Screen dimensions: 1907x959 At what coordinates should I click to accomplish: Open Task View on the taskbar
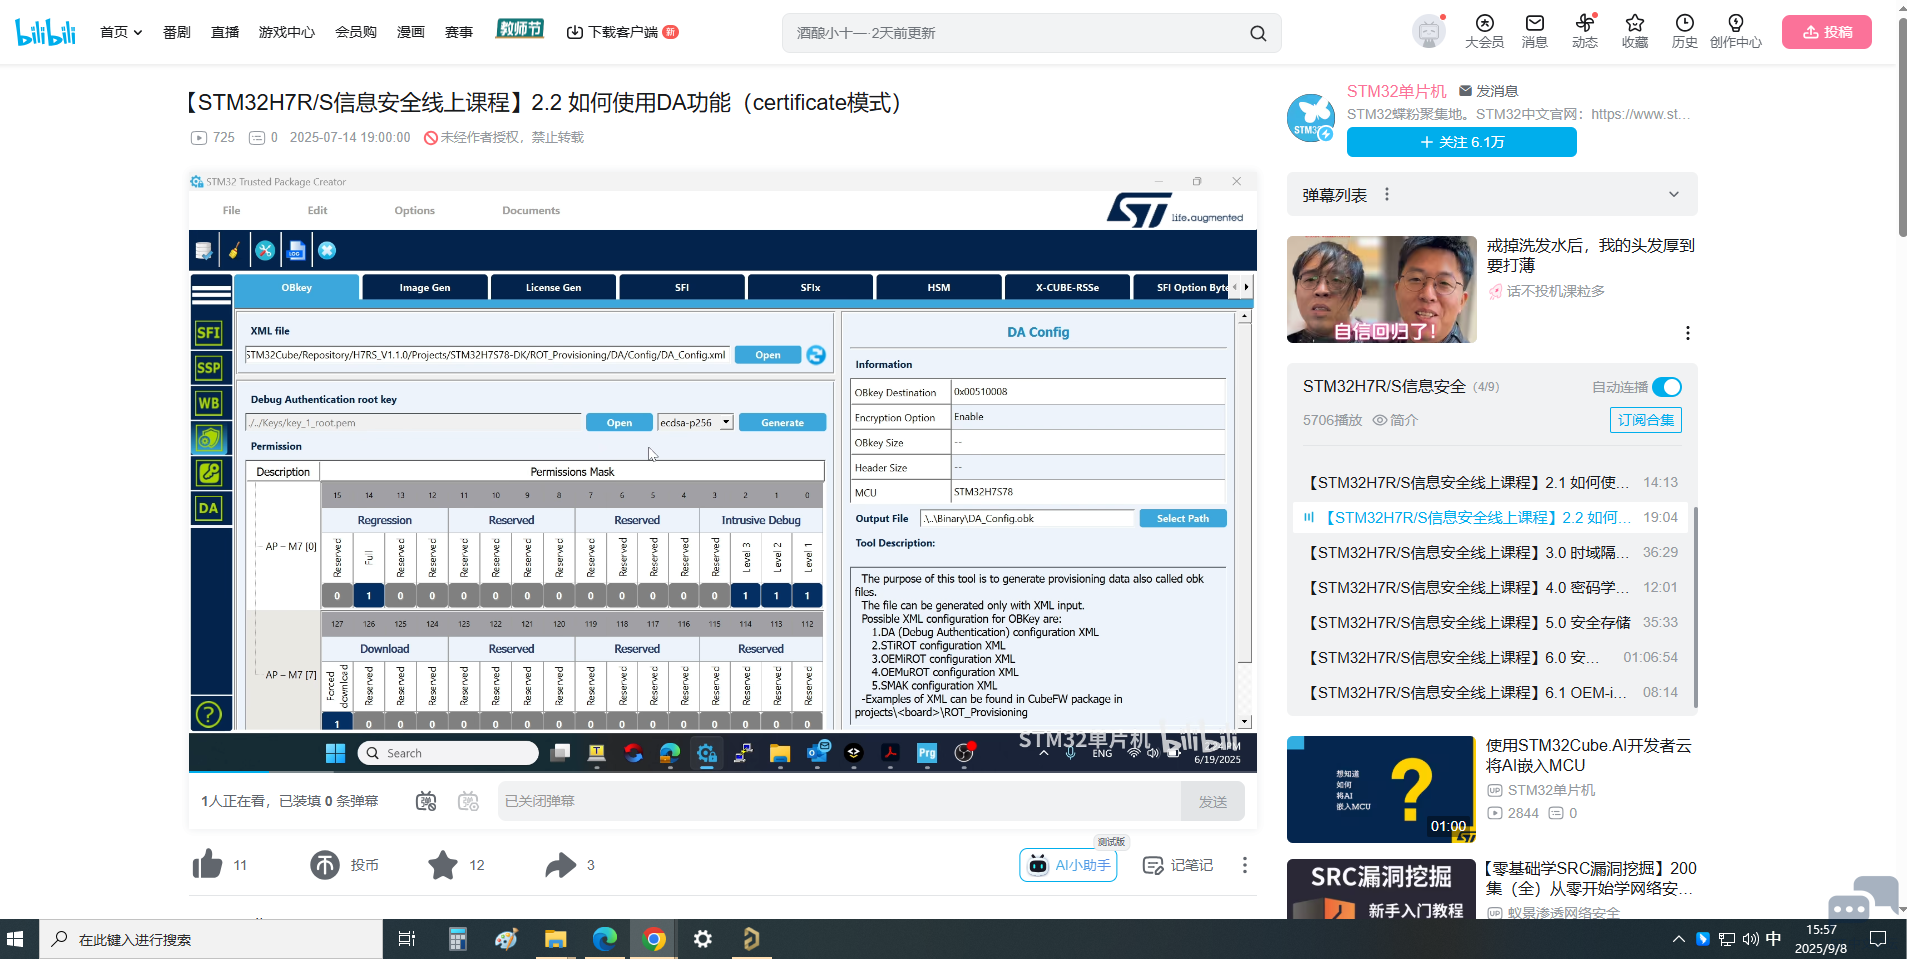pyautogui.click(x=407, y=939)
